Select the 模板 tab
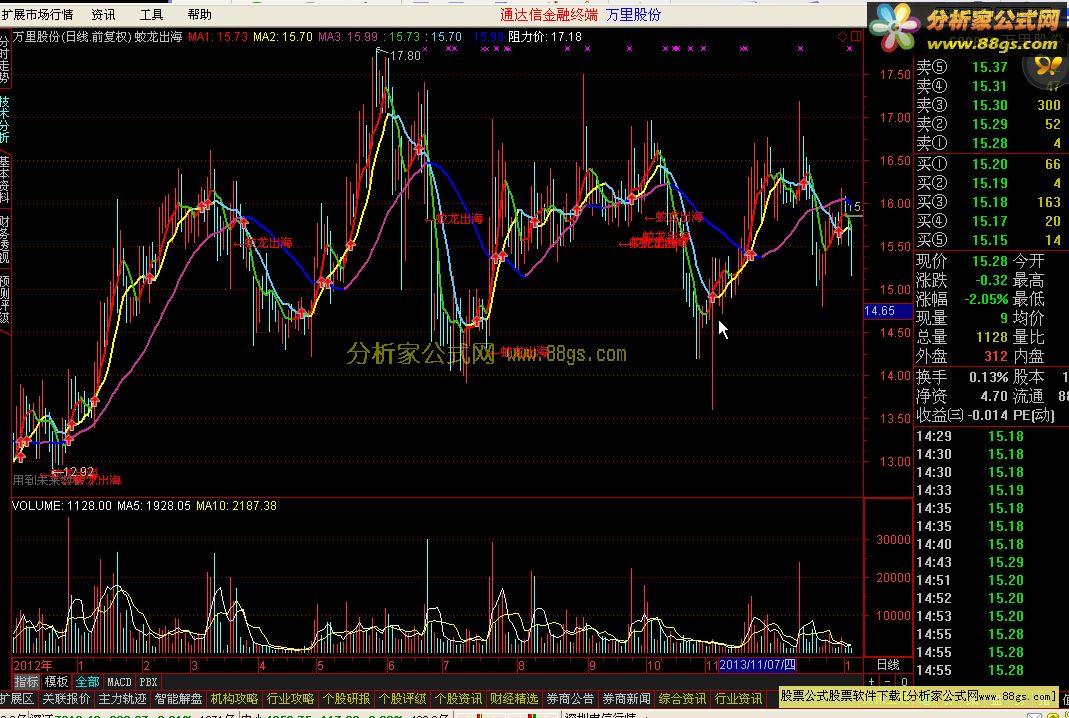1069x718 pixels. [56, 681]
